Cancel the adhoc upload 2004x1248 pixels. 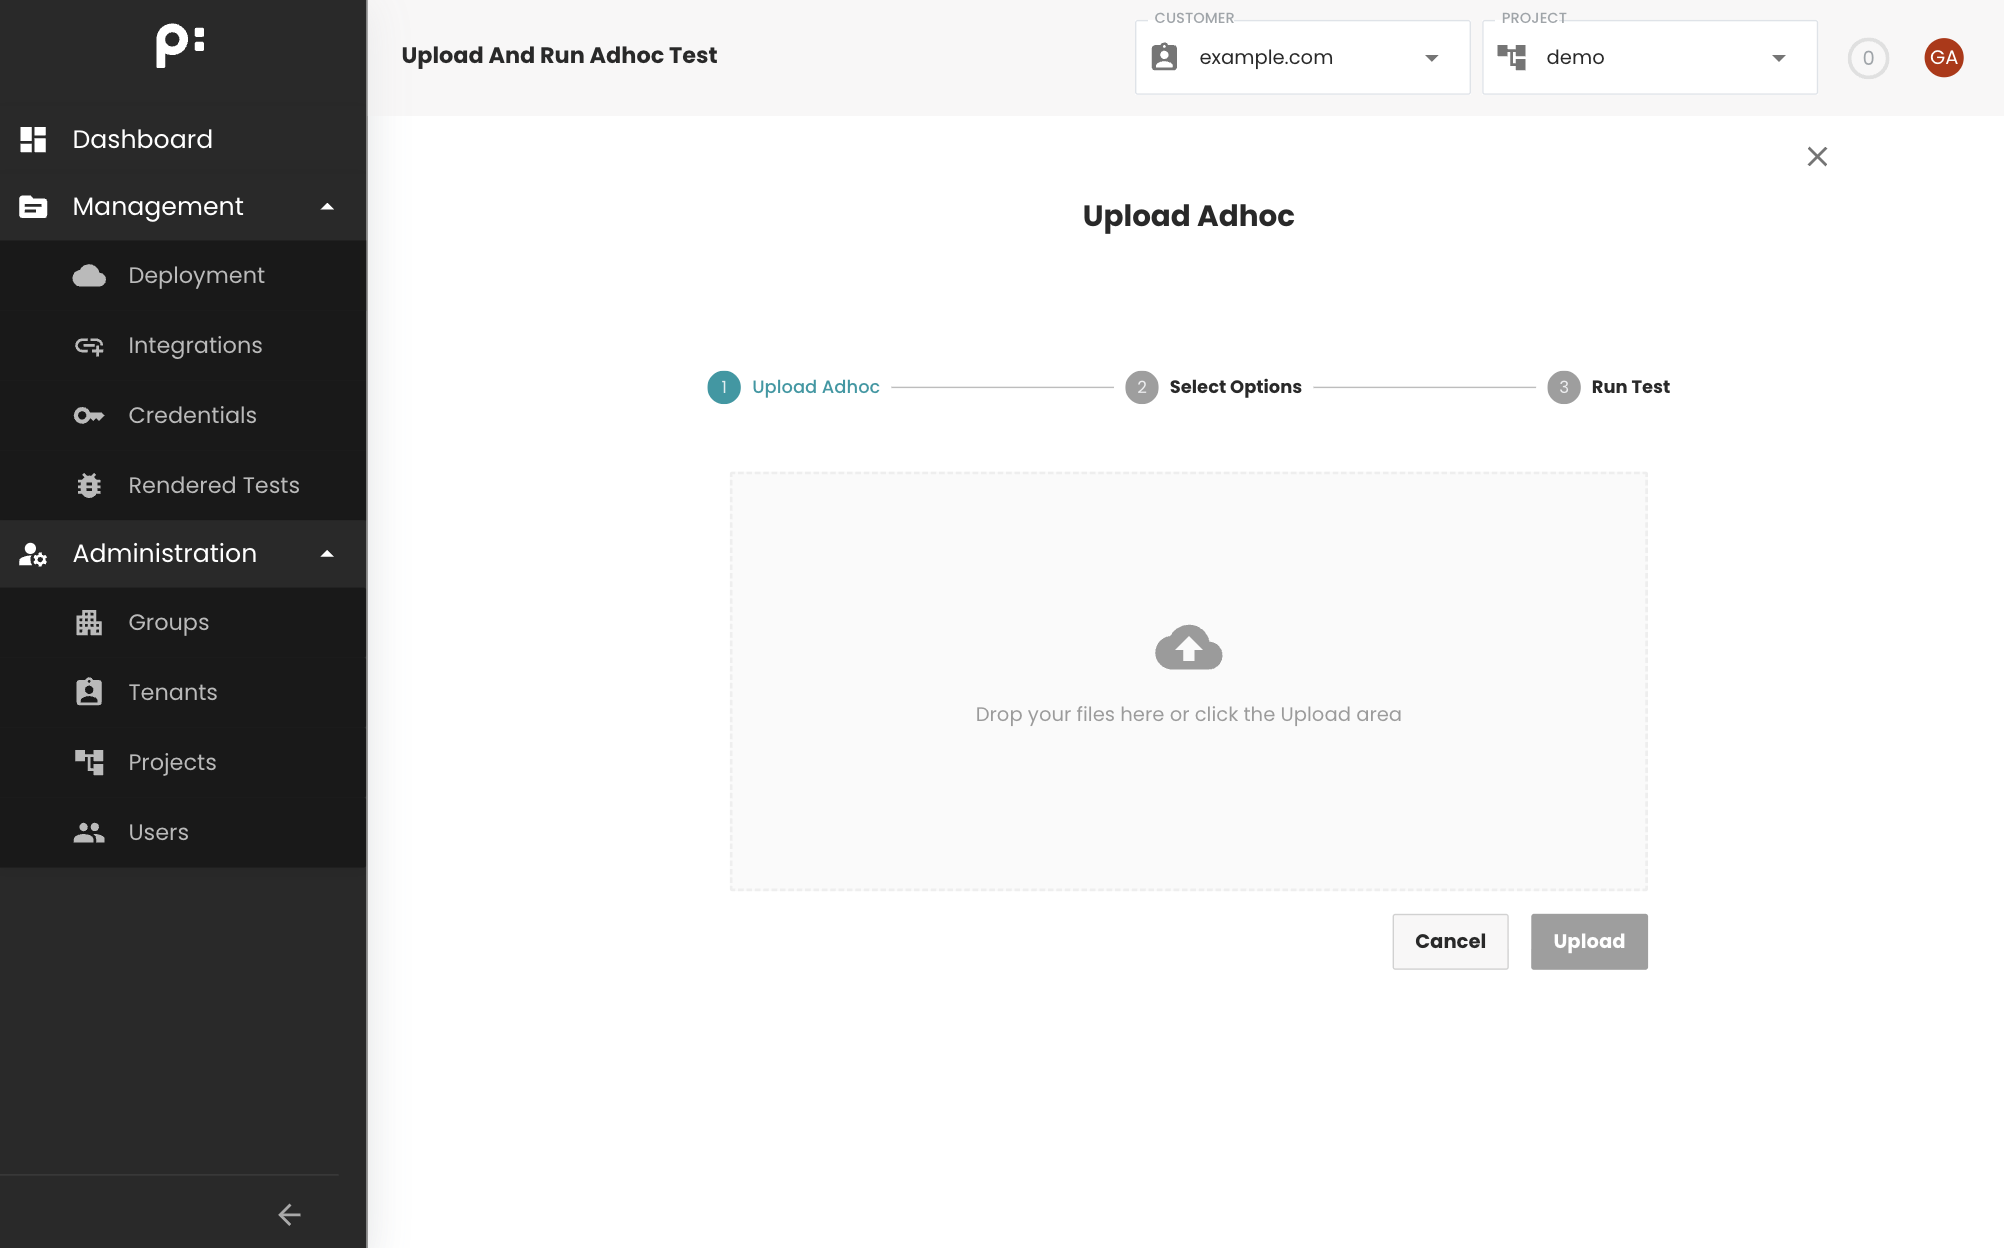(x=1450, y=941)
